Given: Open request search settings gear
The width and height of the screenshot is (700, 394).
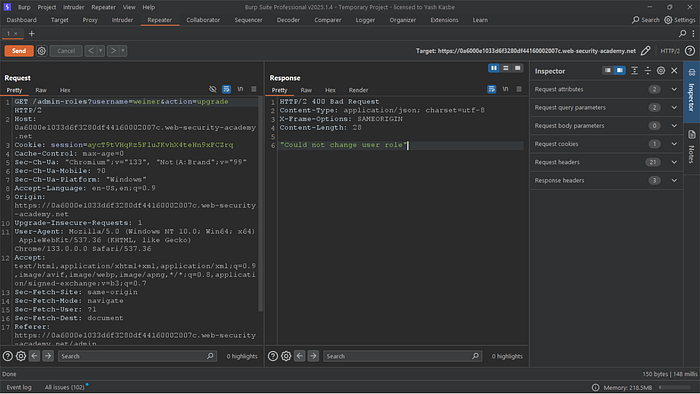Looking at the screenshot, I should click(x=21, y=356).
